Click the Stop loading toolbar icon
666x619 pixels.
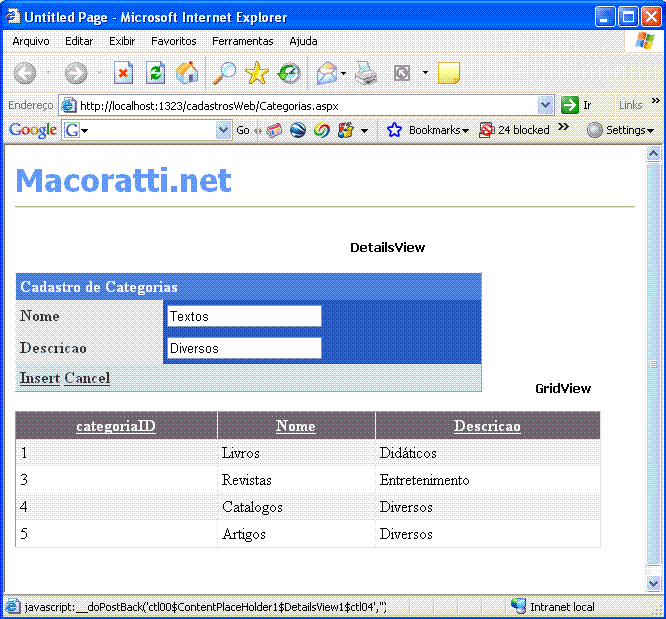pyautogui.click(x=123, y=73)
